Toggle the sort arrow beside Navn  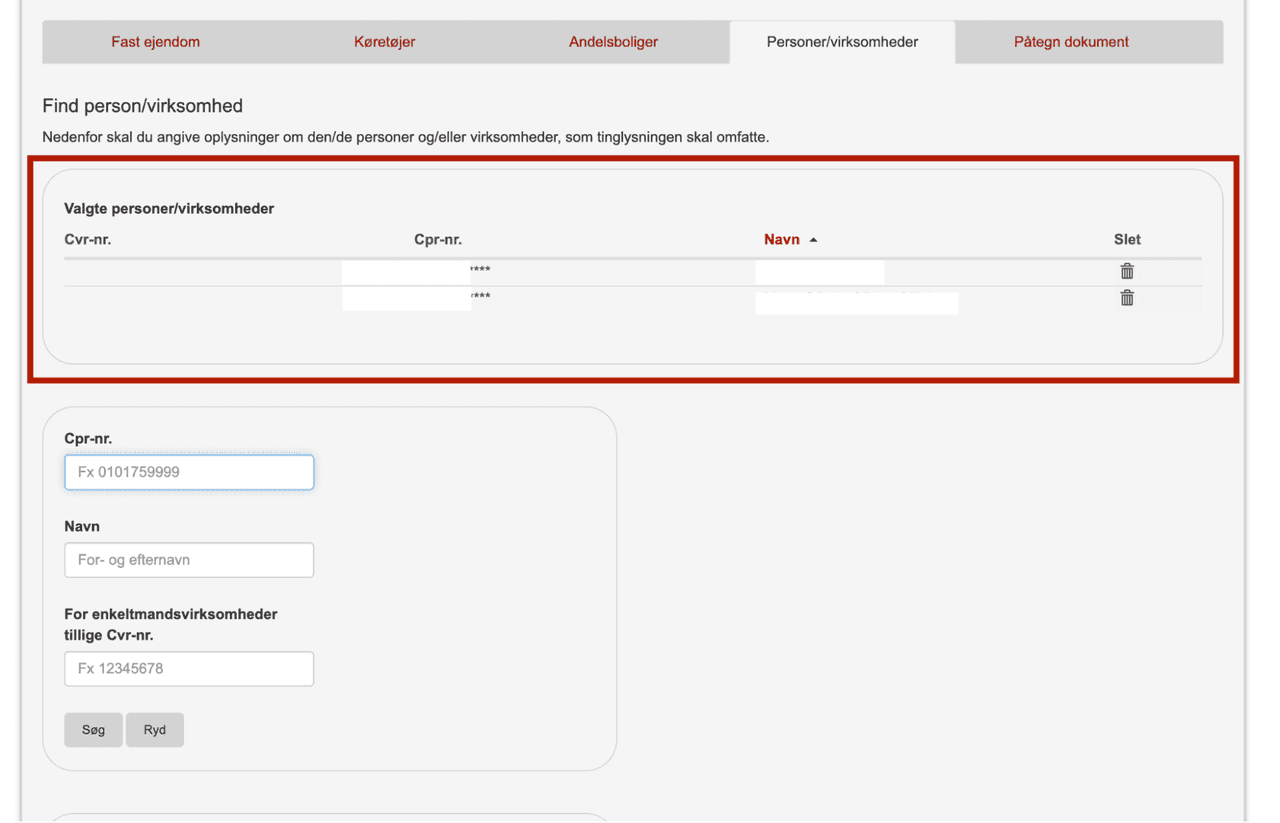(x=813, y=240)
